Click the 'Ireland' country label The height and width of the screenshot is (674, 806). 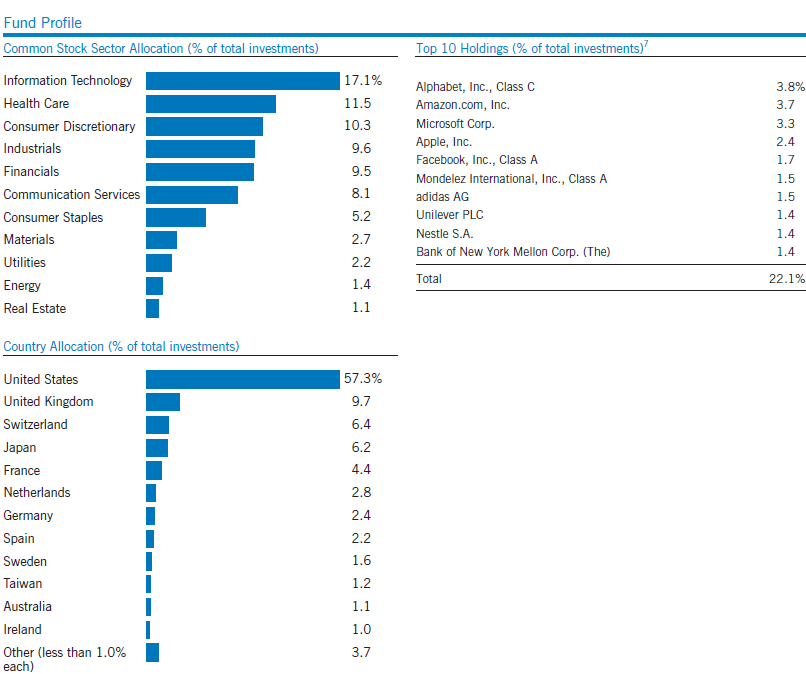click(x=23, y=630)
